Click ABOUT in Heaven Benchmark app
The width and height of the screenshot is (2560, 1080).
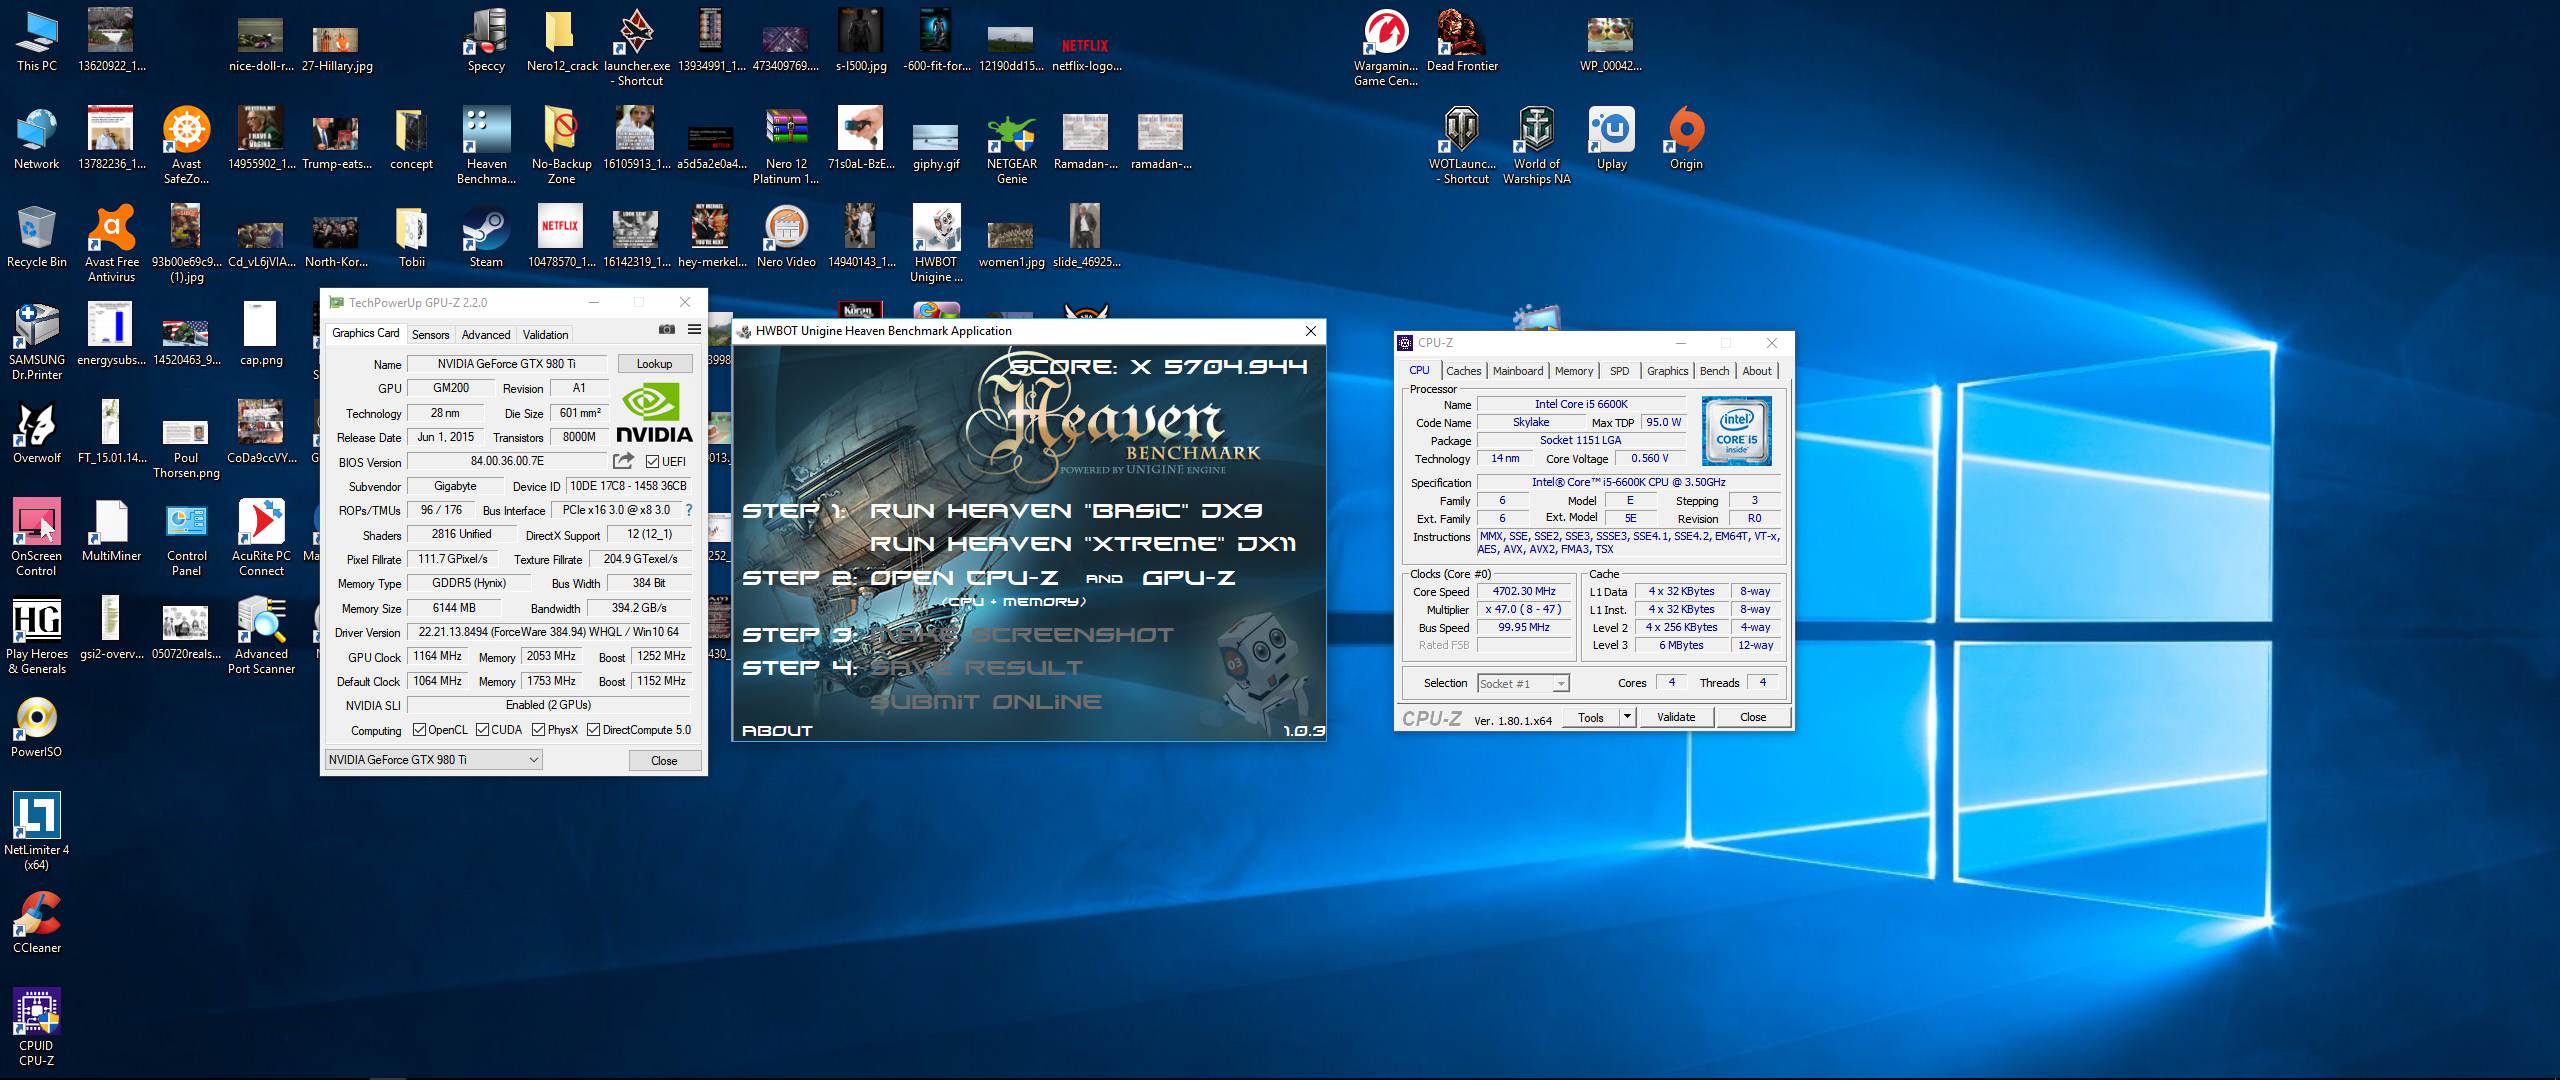tap(777, 731)
